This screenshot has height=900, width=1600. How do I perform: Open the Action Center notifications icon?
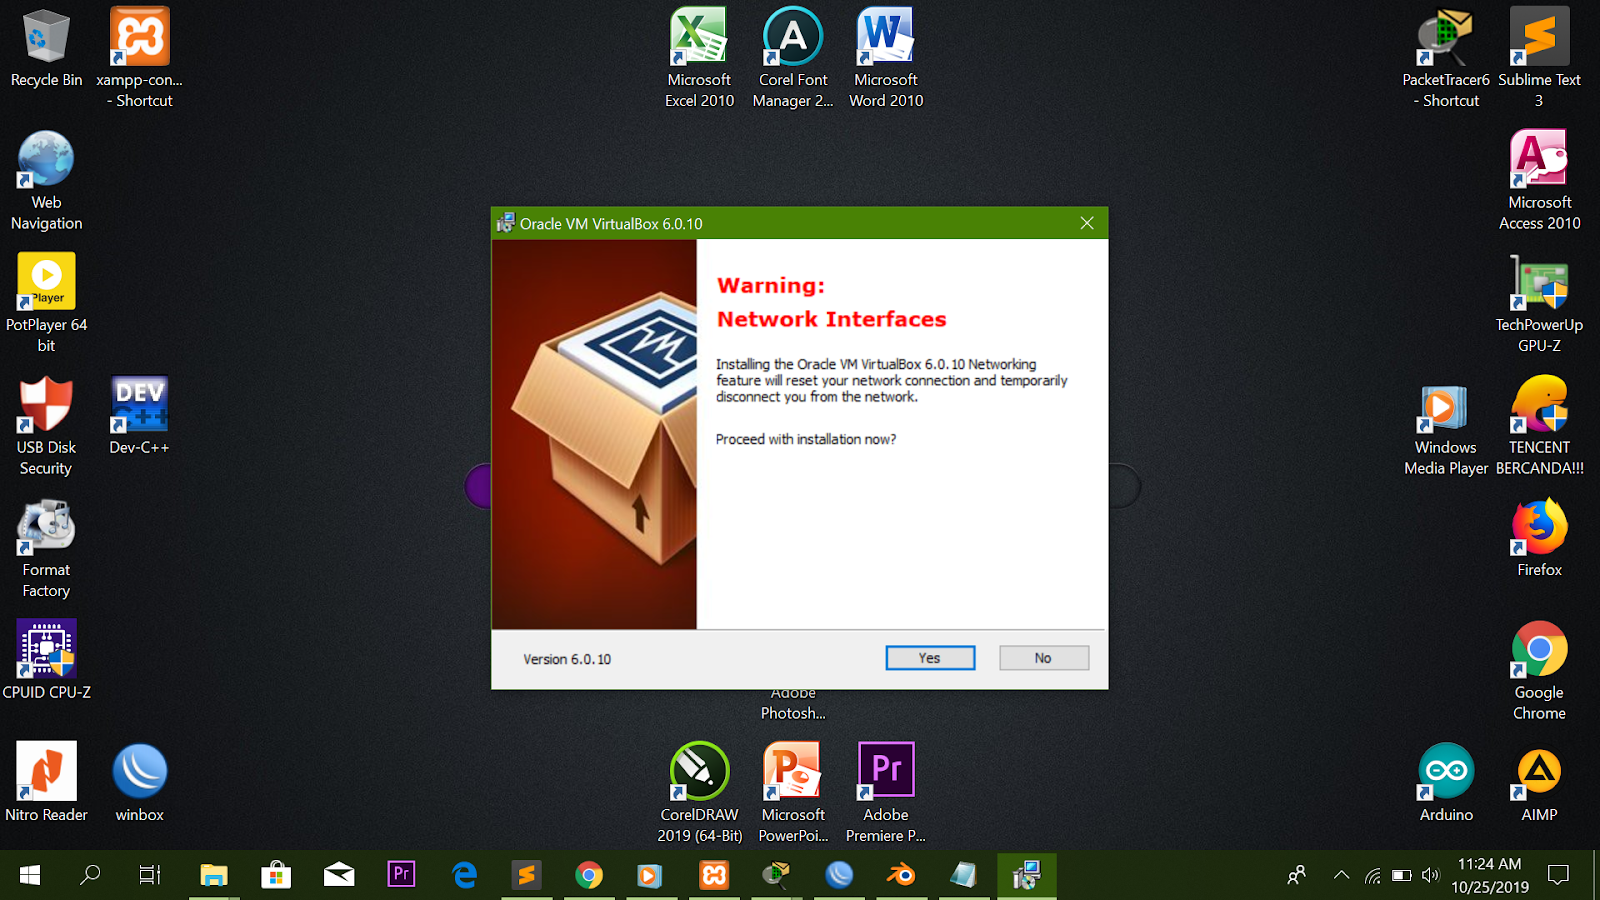click(1558, 876)
